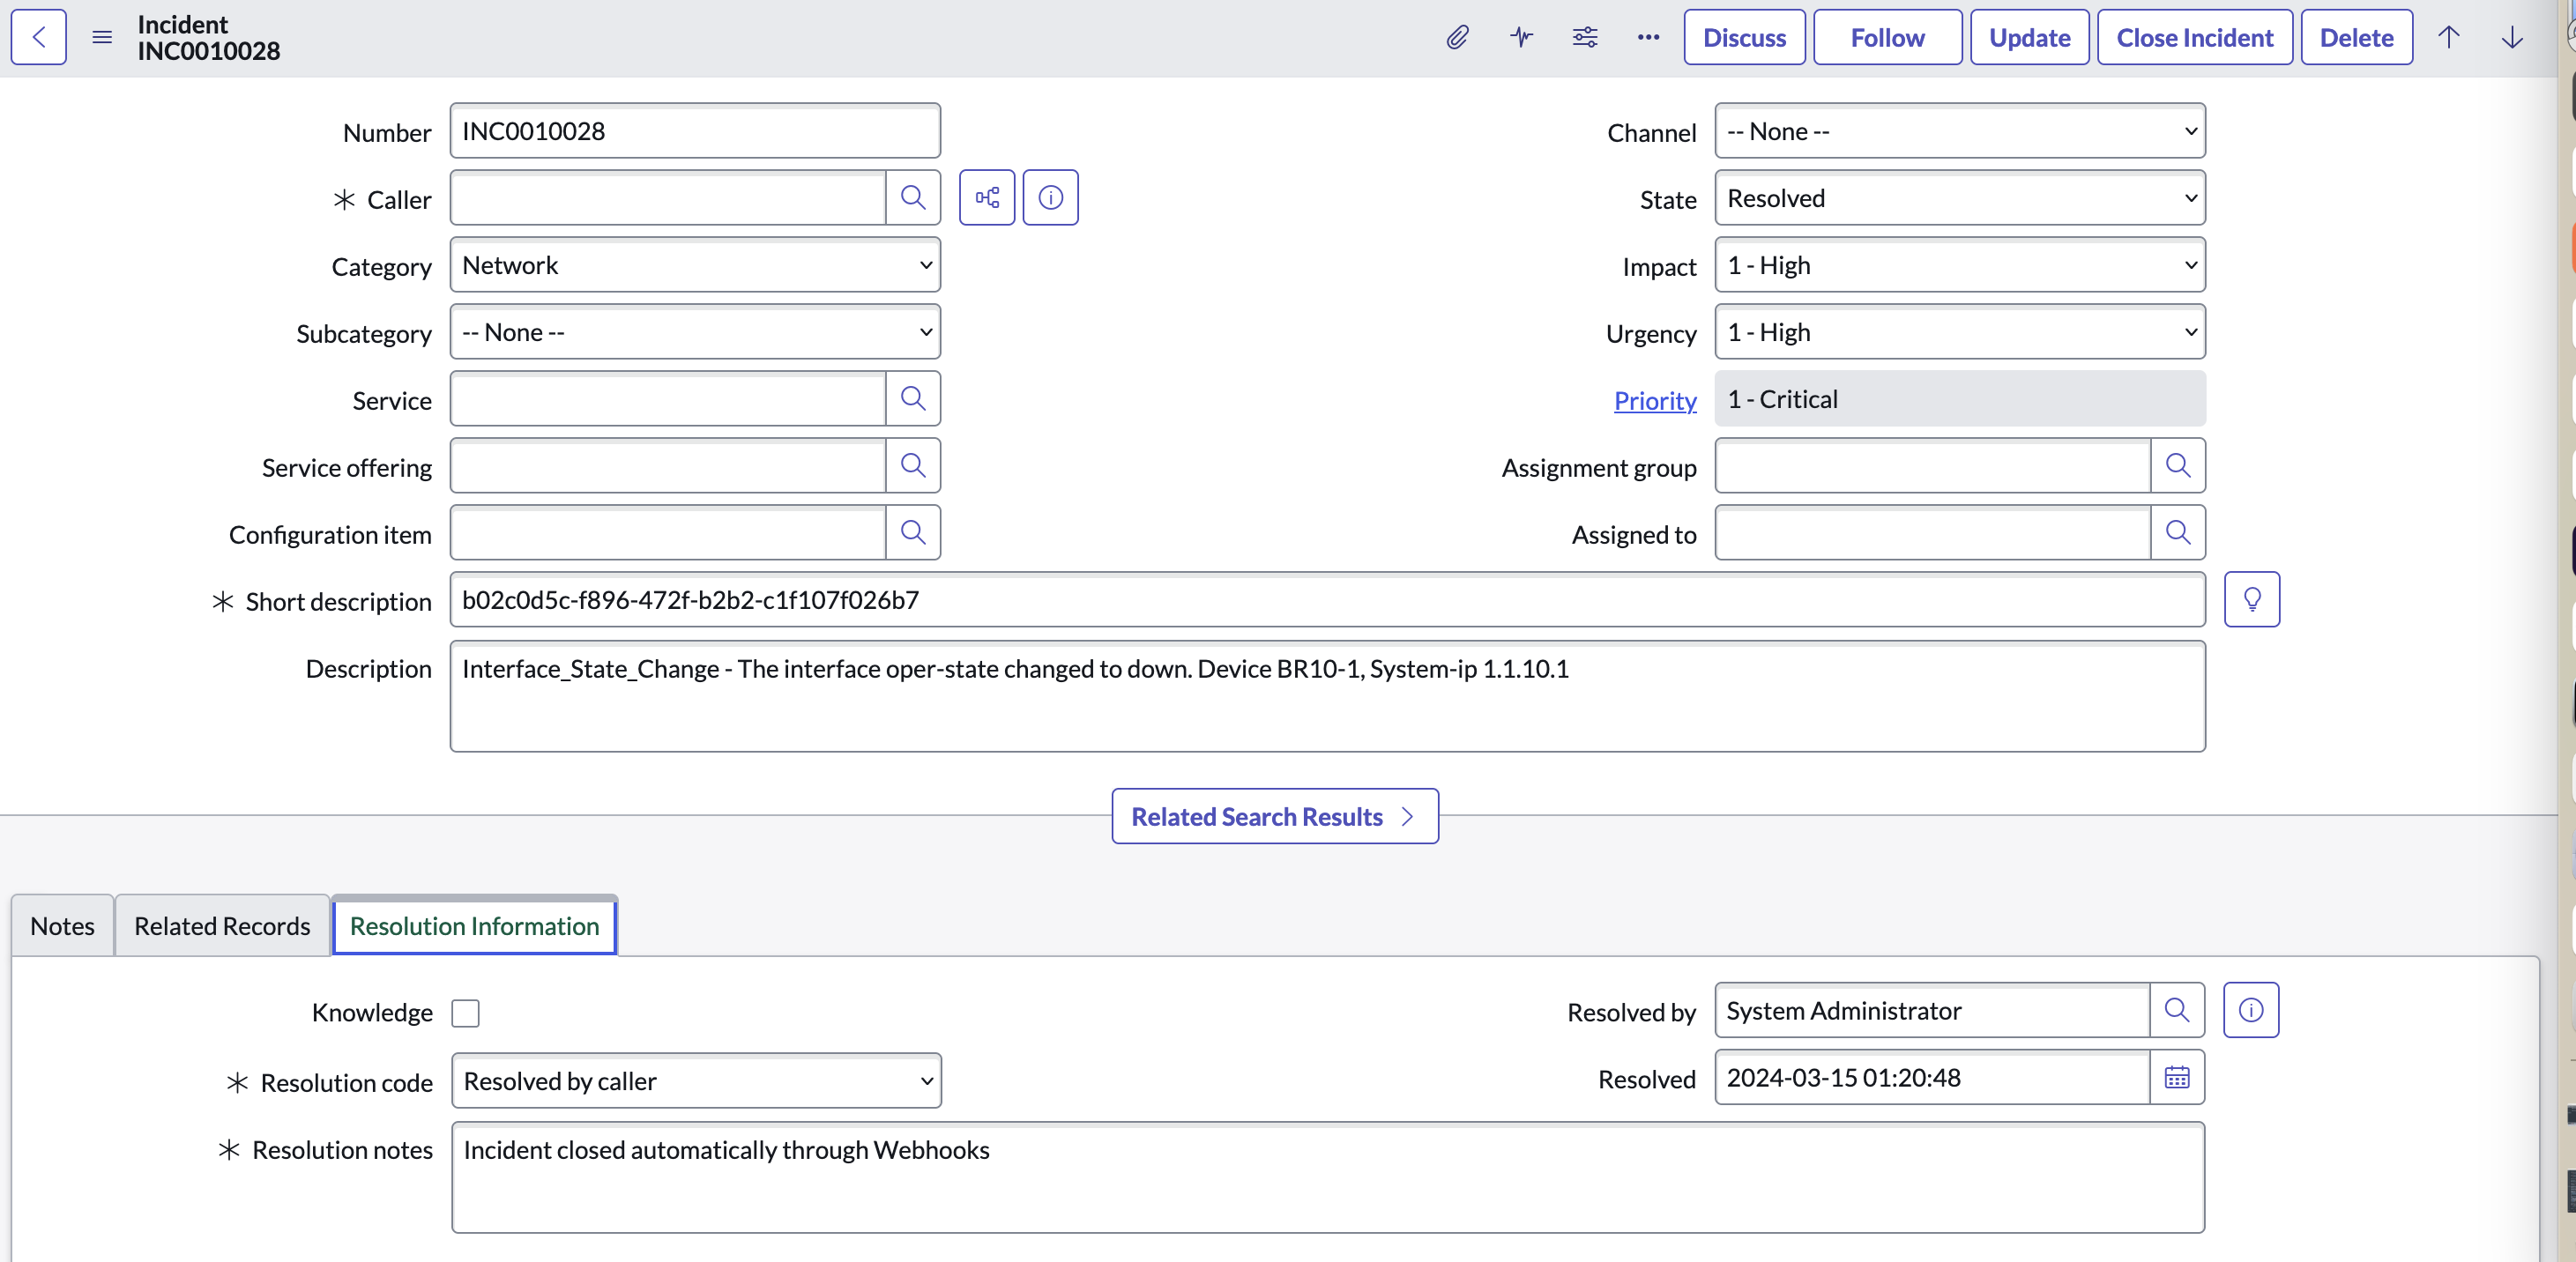Click the back arrow icon
Screen dimensions: 2576x1262
click(39, 37)
